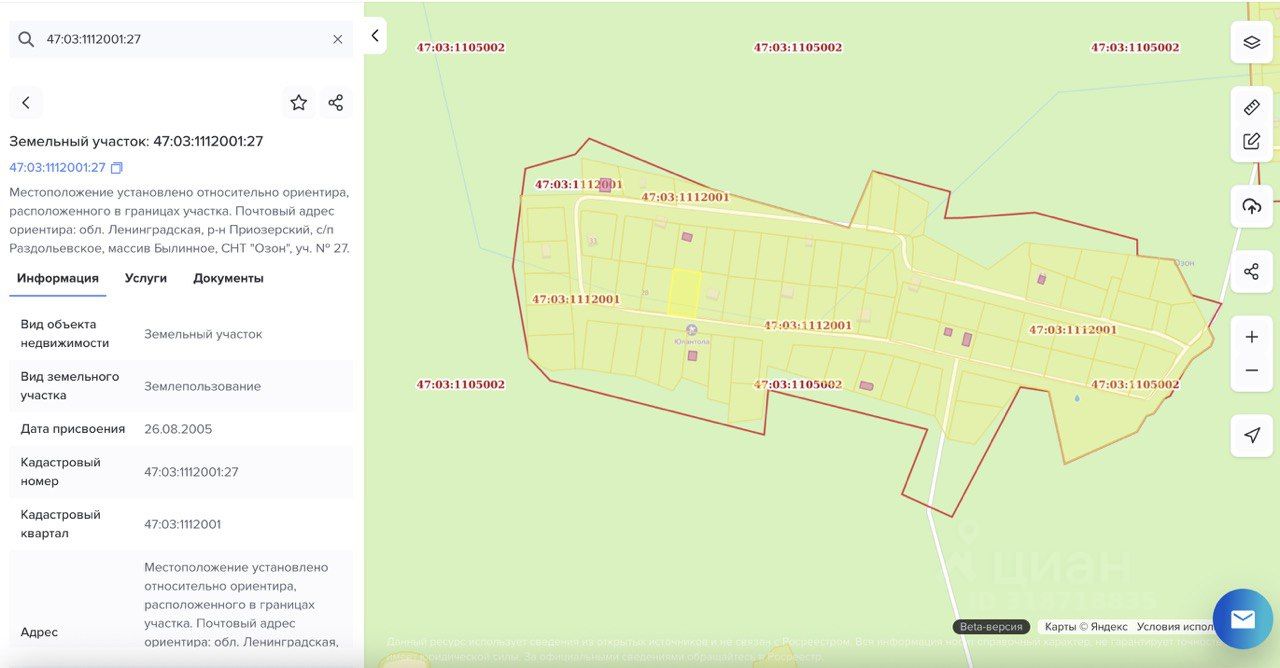Clear the search field with the X icon
This screenshot has height=668, width=1280.
pos(337,39)
